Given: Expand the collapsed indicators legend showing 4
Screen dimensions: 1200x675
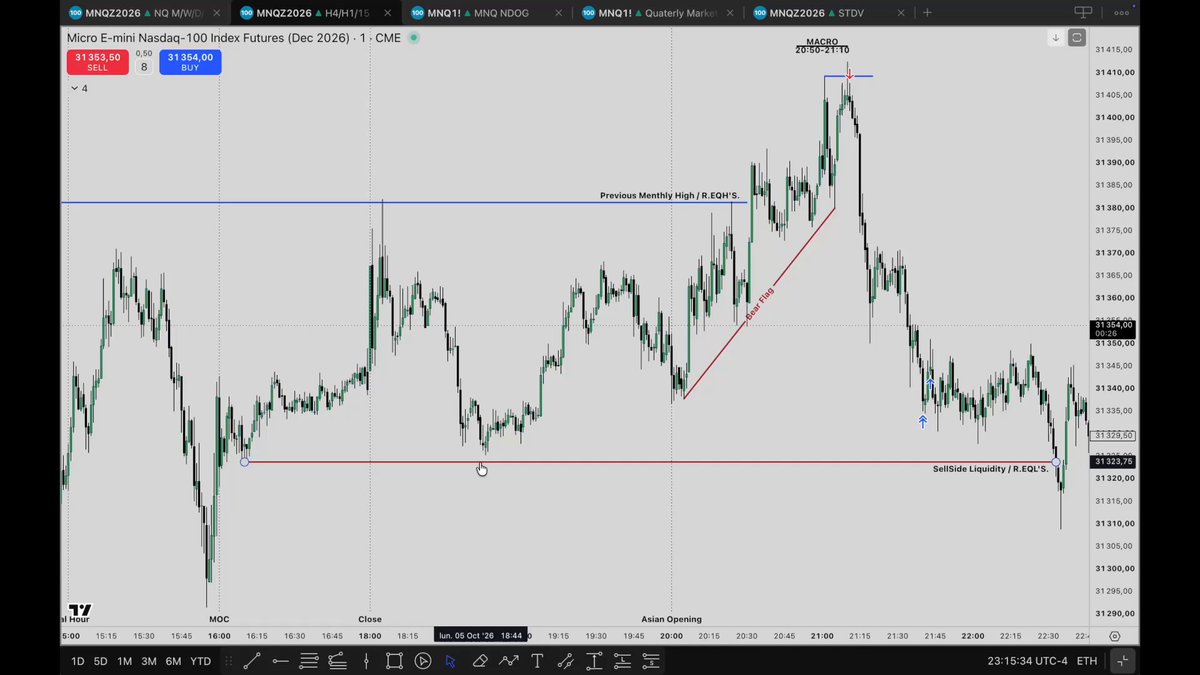Looking at the screenshot, I should tap(79, 88).
